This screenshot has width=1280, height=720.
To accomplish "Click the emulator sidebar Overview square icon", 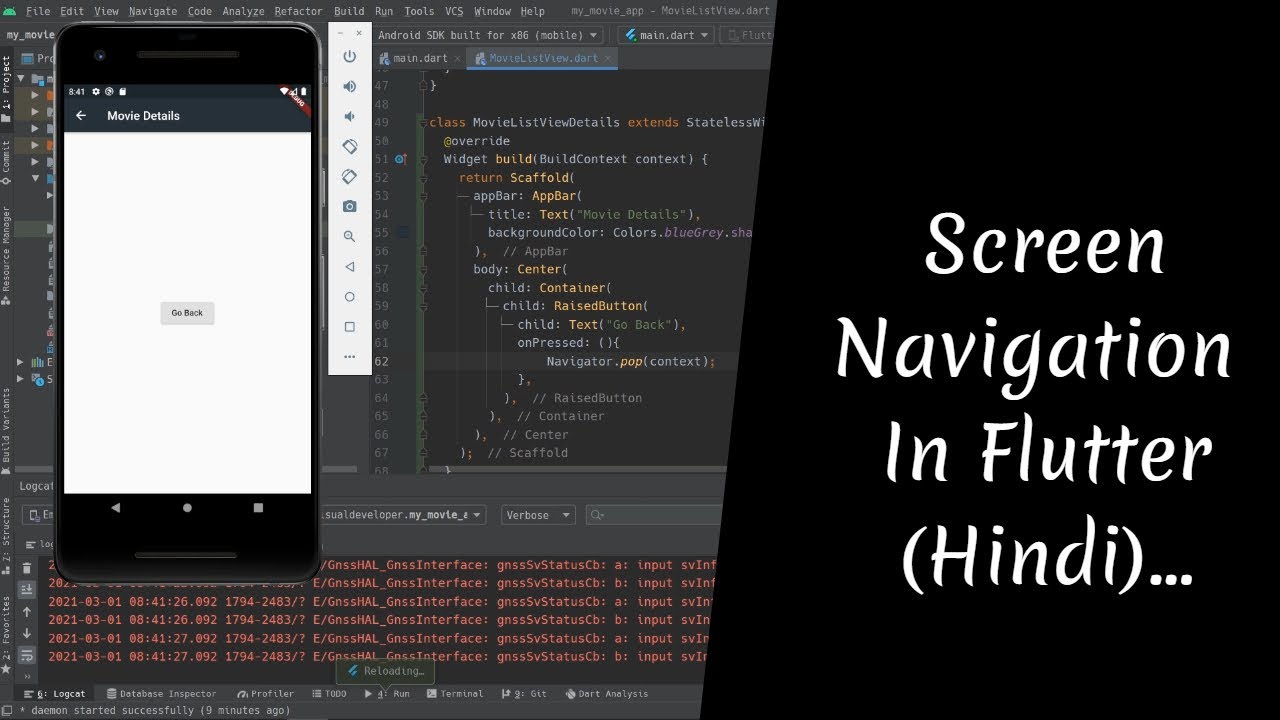I will click(349, 327).
